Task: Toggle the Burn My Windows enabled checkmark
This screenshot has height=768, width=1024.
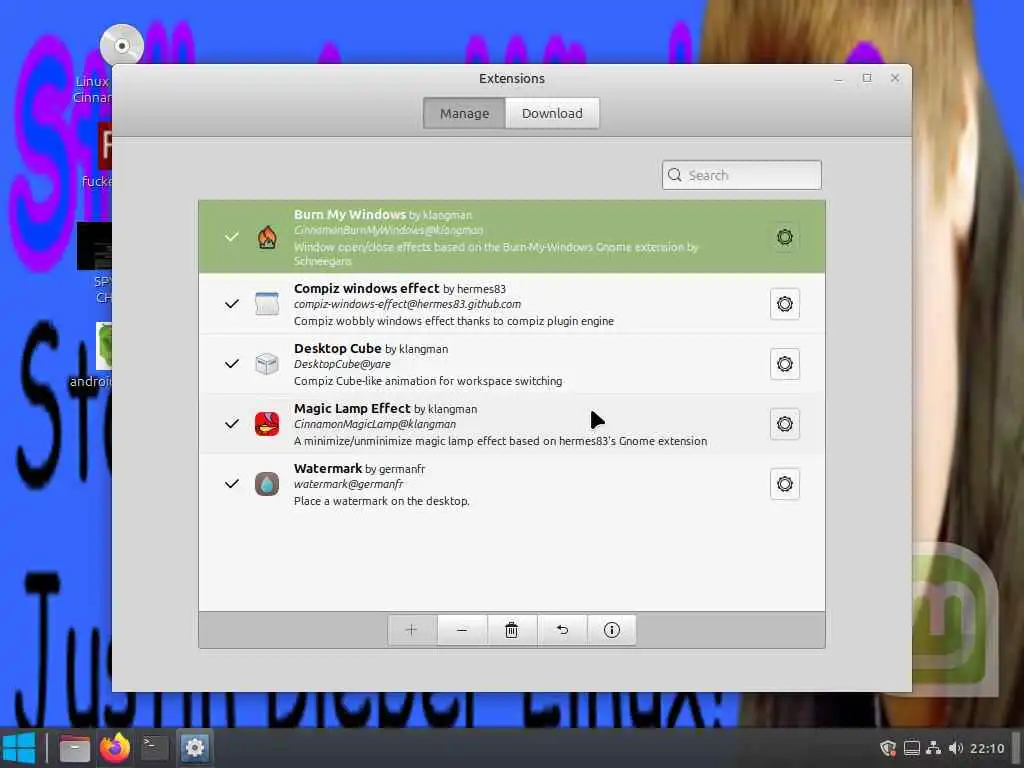Action: 231,237
